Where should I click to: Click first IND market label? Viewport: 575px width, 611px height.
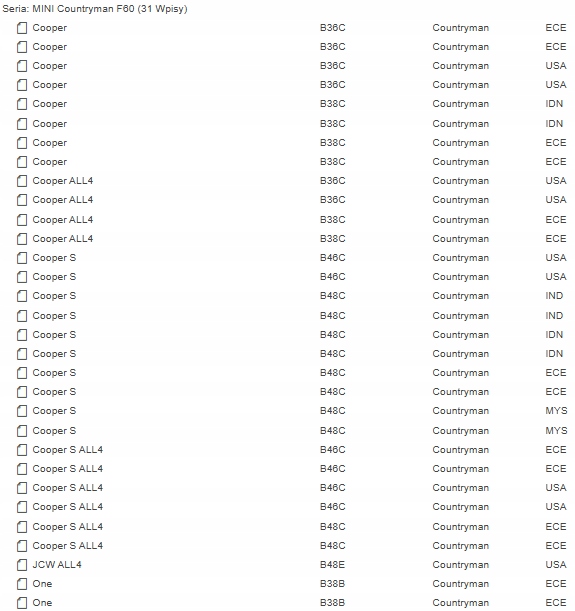tap(554, 296)
